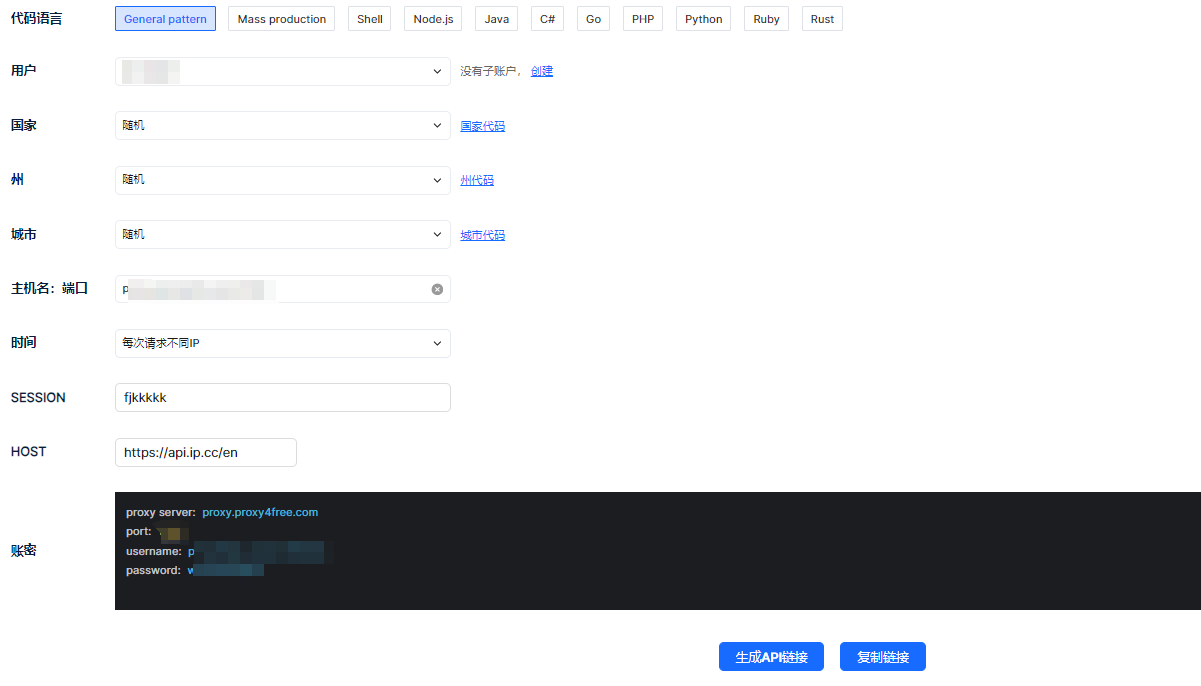Expand the 国家 country dropdown
Screen dimensions: 1201x686
(283, 126)
